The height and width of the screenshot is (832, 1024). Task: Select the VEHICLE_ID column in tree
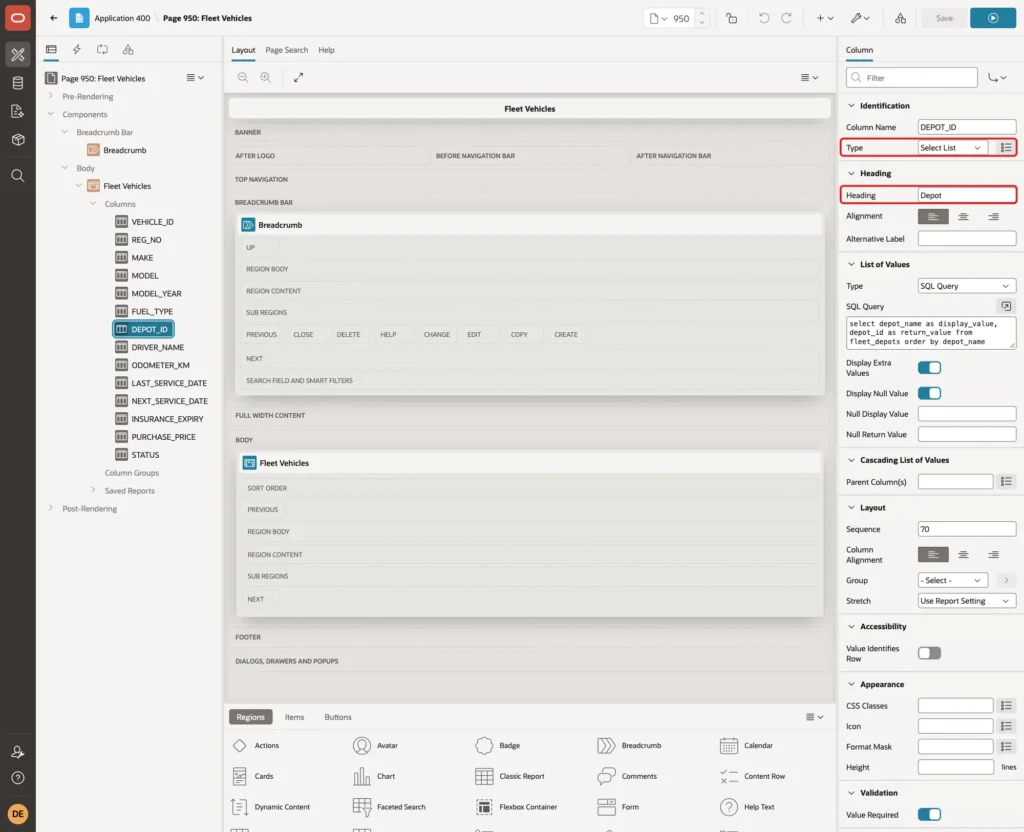click(152, 222)
